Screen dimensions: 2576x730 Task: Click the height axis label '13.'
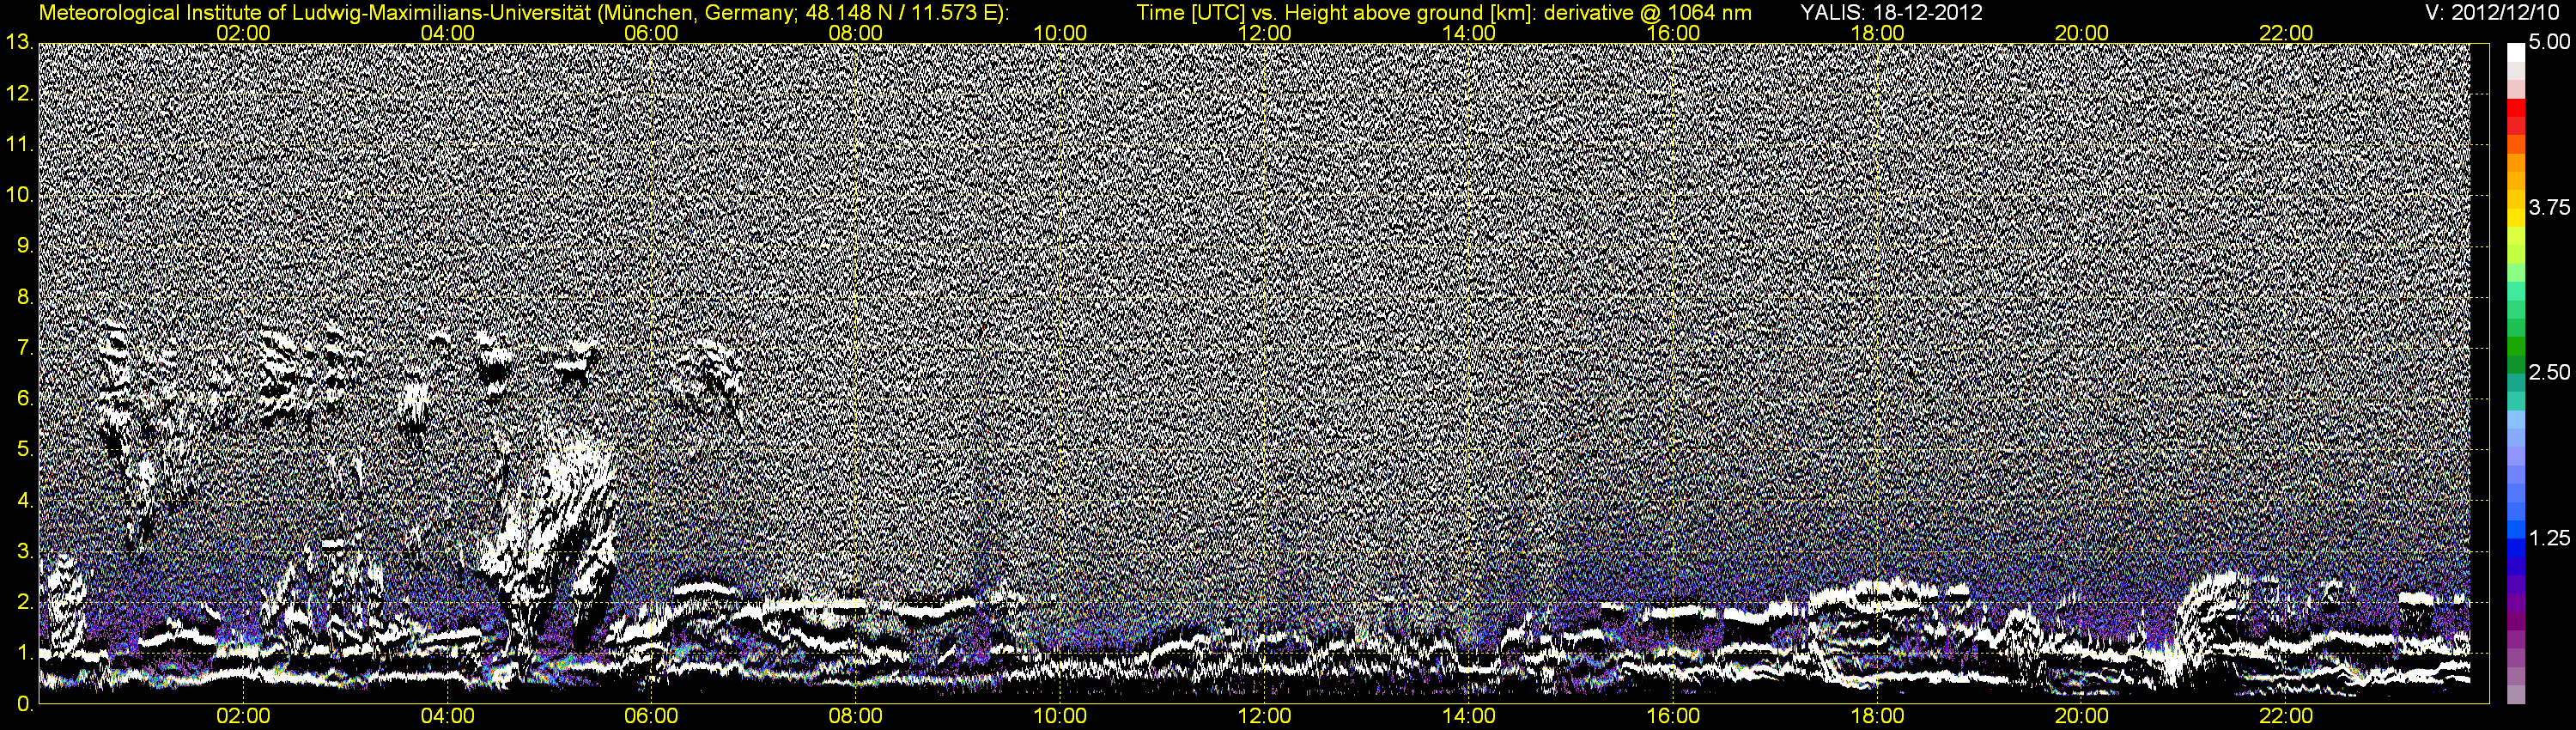(19, 42)
